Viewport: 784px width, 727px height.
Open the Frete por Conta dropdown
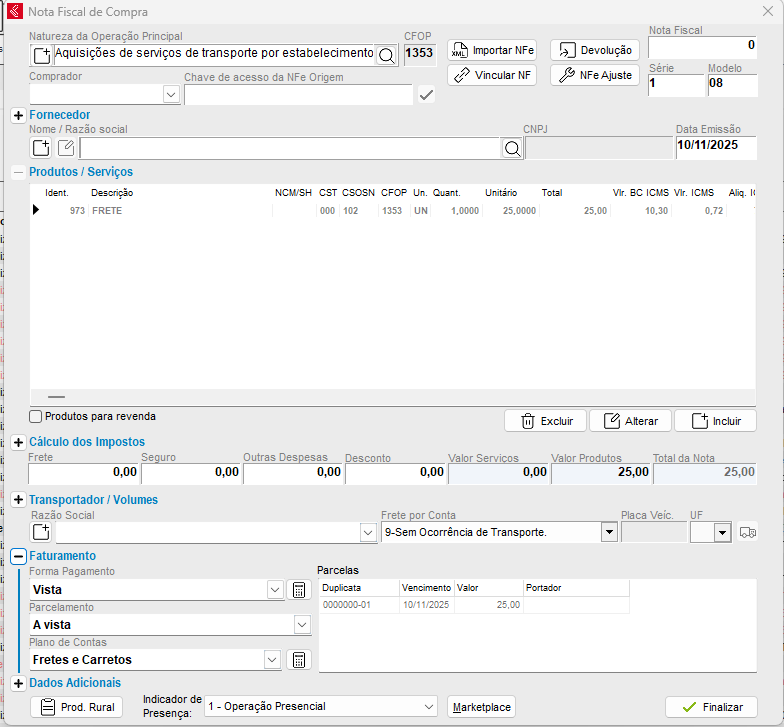608,533
